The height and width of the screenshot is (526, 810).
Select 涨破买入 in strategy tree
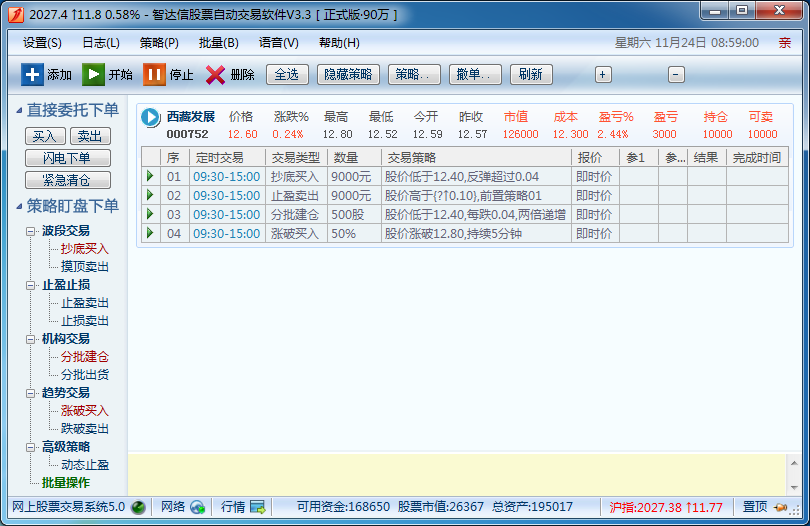(85, 411)
